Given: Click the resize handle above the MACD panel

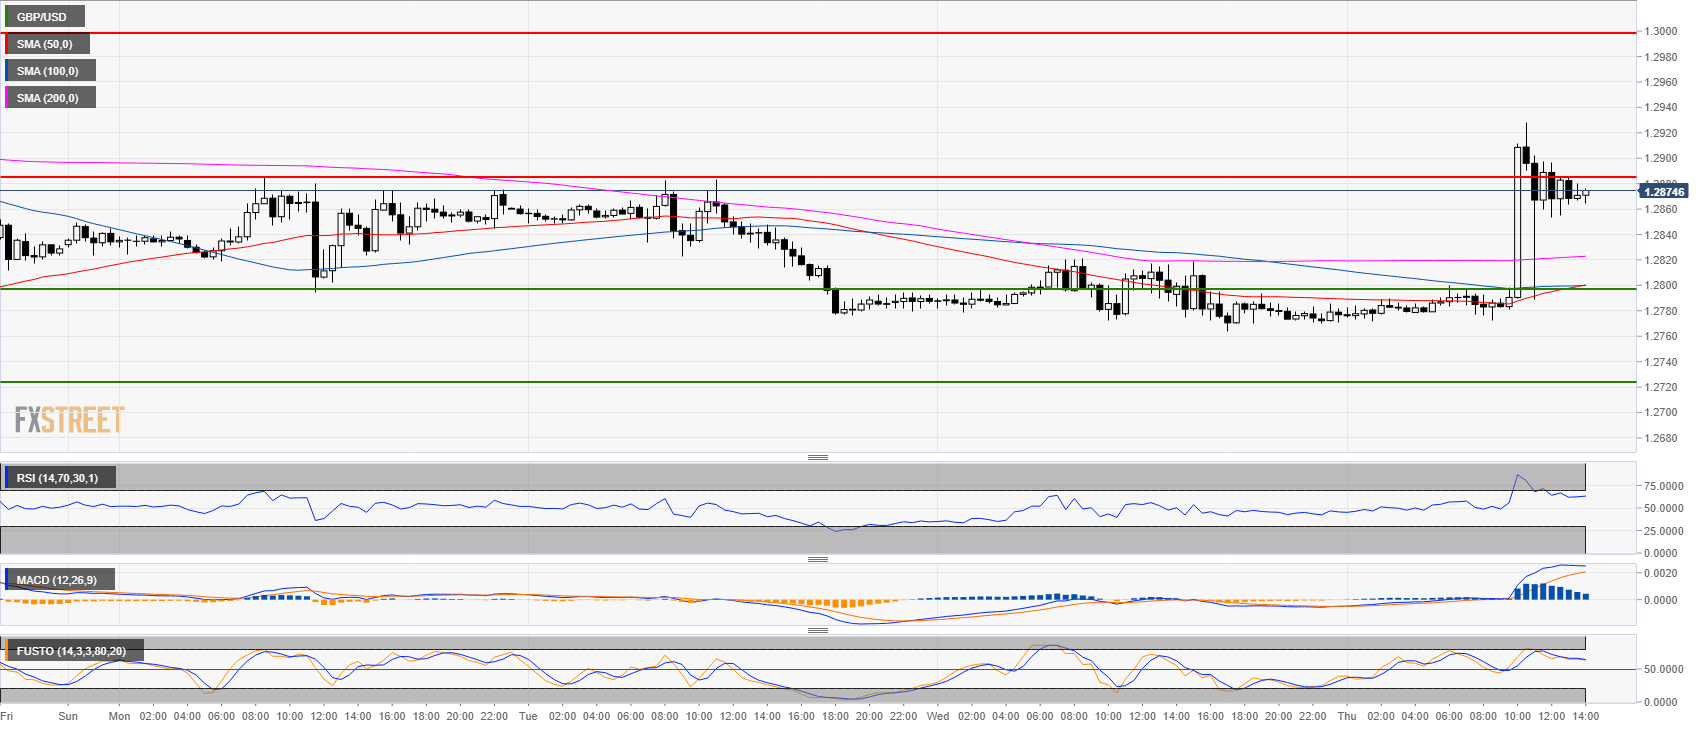Looking at the screenshot, I should pos(817,559).
